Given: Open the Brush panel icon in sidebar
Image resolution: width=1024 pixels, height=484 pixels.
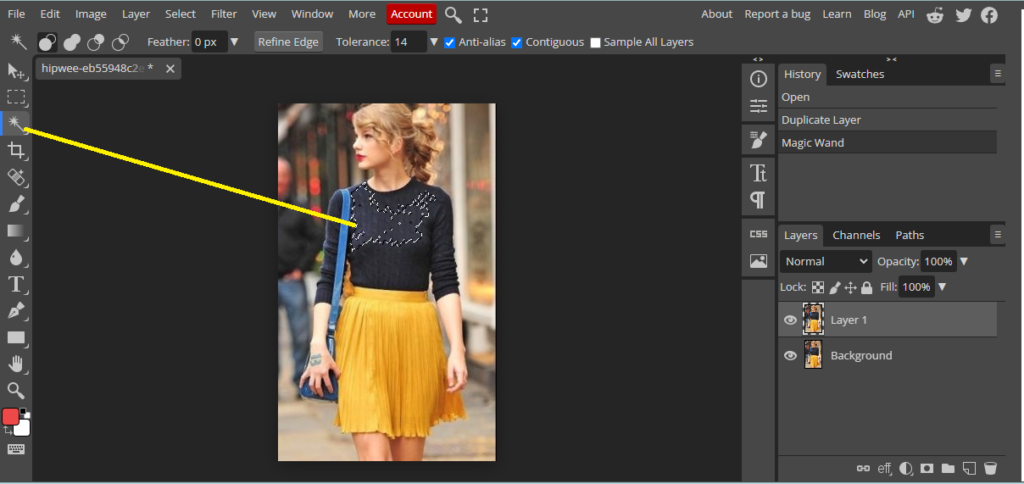Looking at the screenshot, I should click(x=758, y=139).
